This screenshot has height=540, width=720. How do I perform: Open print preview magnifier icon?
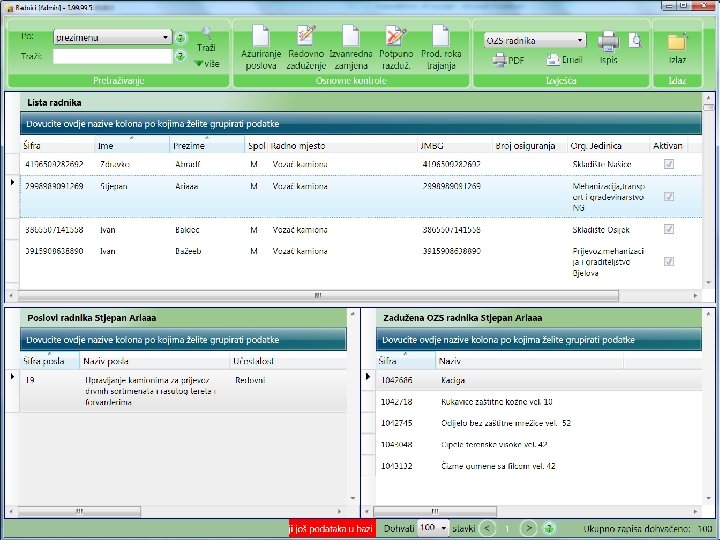point(636,40)
